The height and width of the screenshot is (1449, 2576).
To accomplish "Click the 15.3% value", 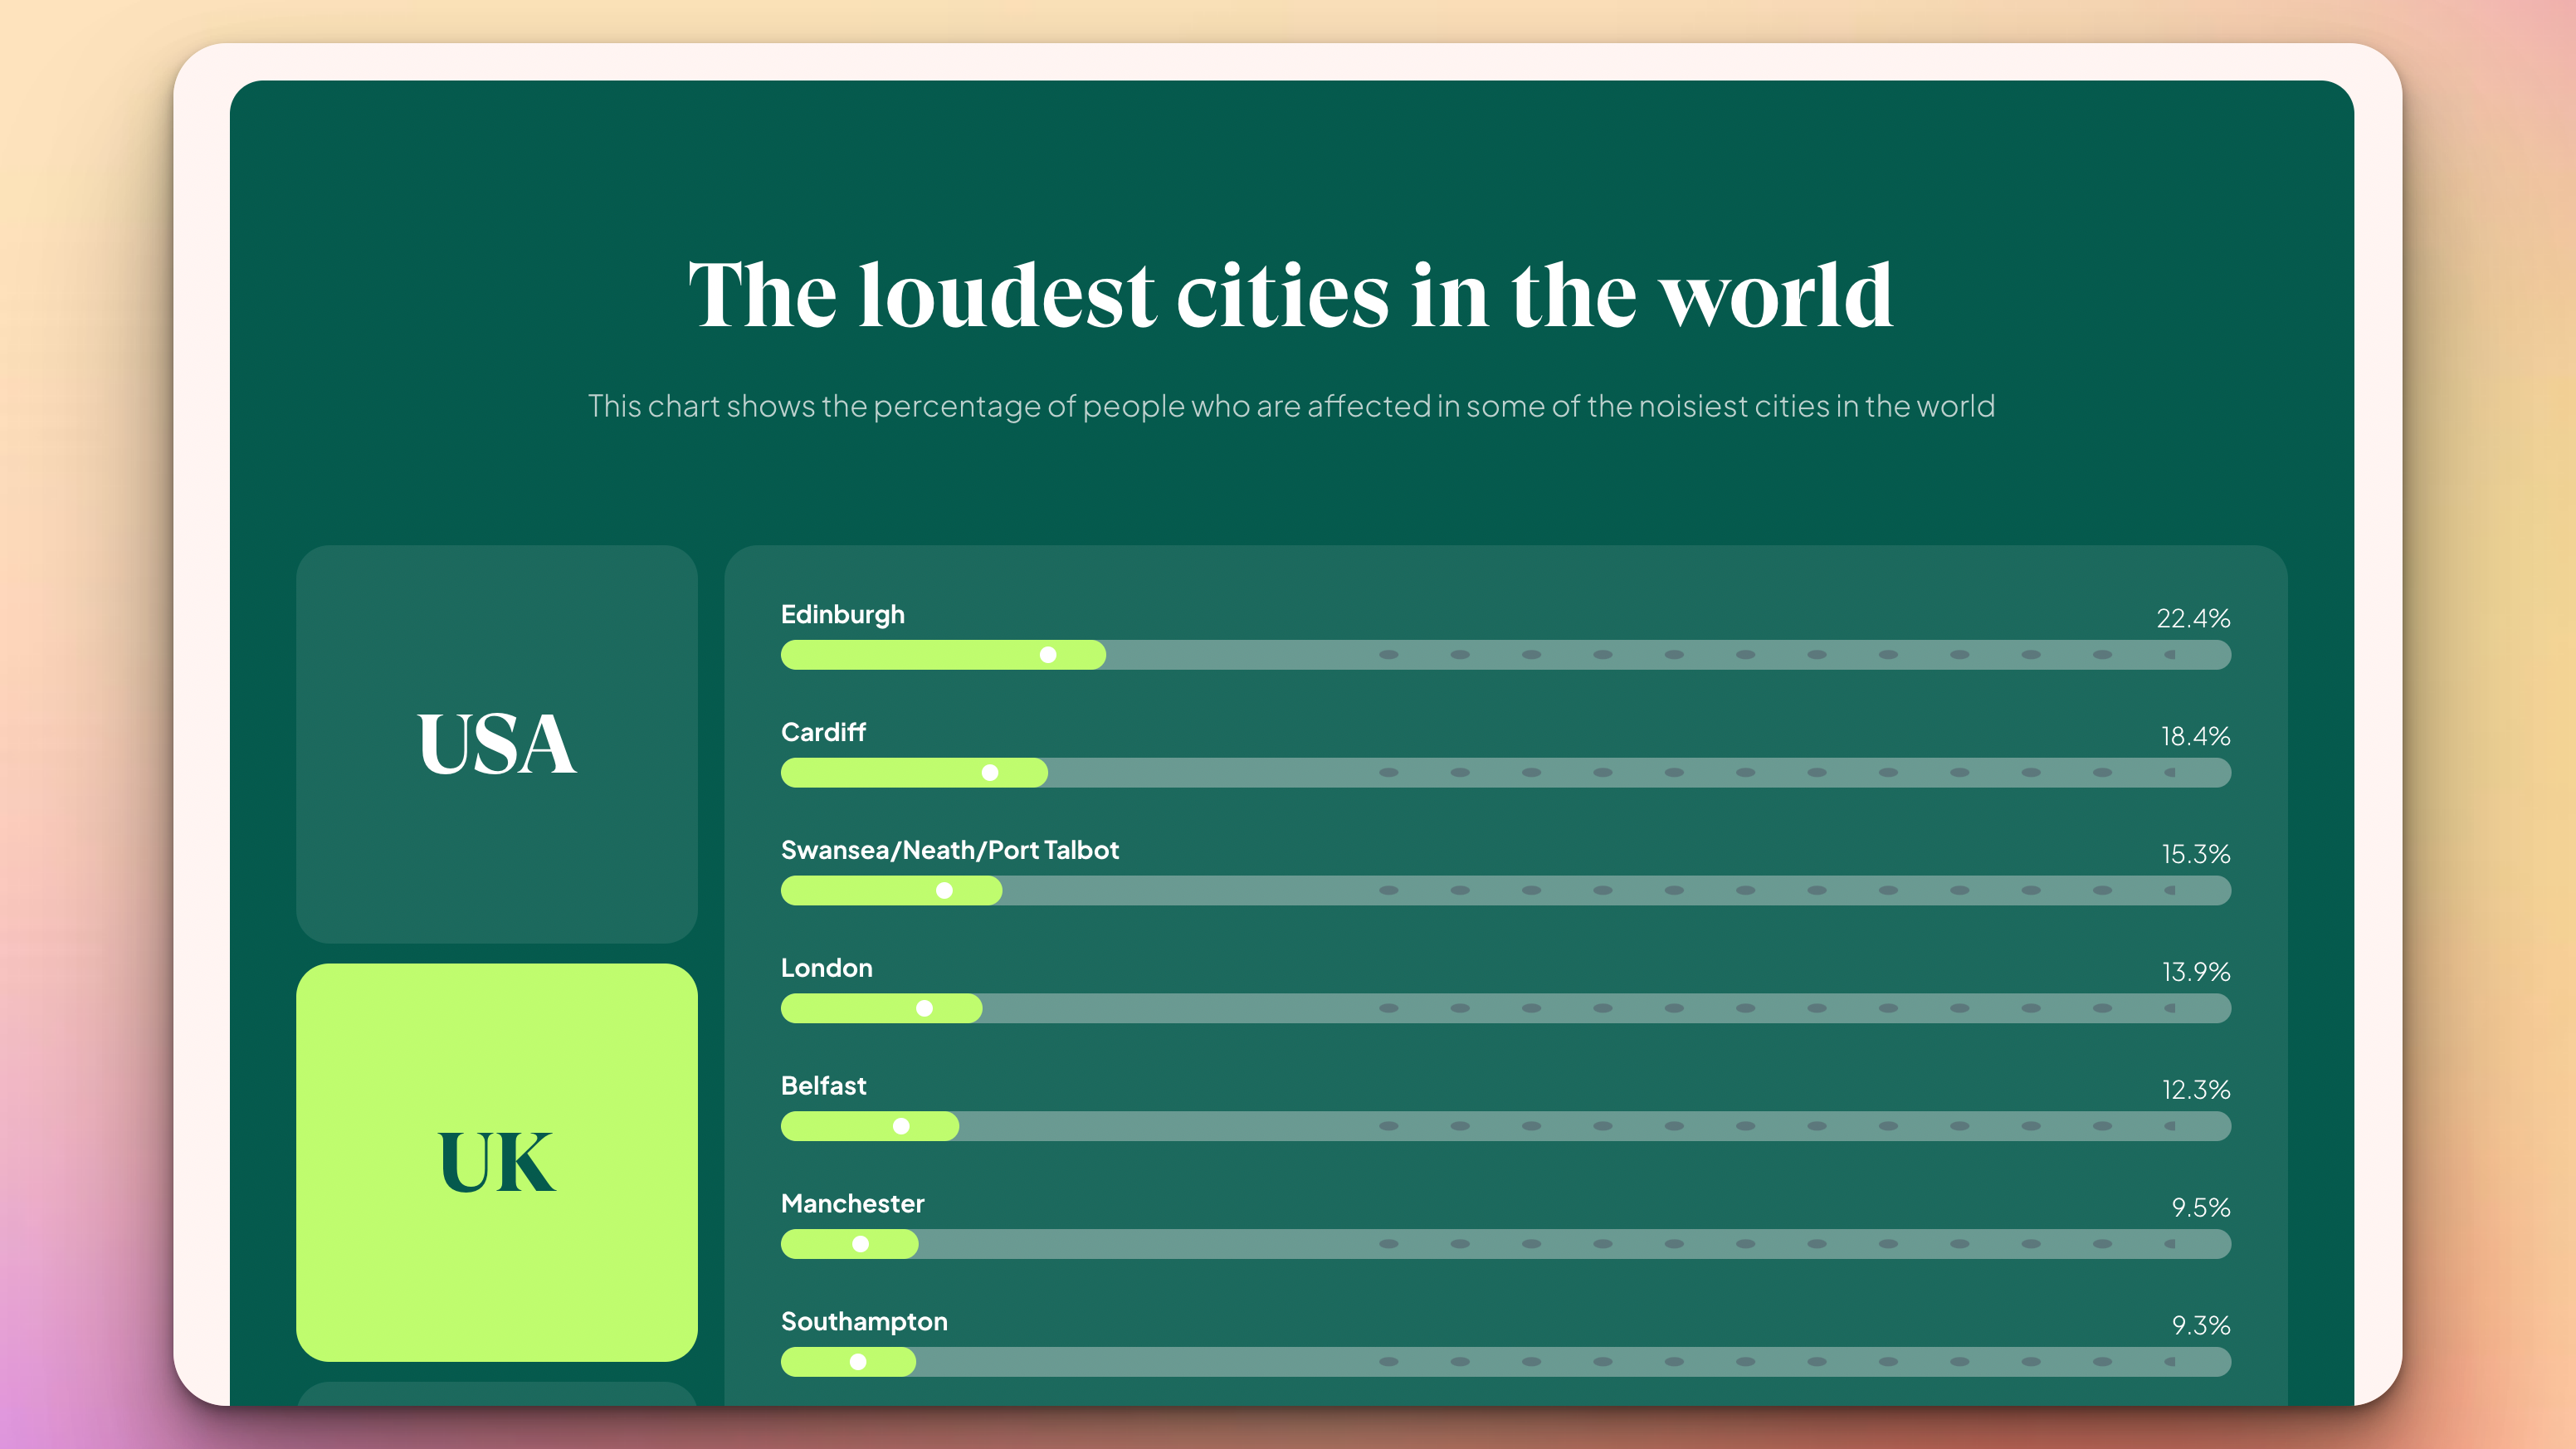I will (x=2195, y=854).
